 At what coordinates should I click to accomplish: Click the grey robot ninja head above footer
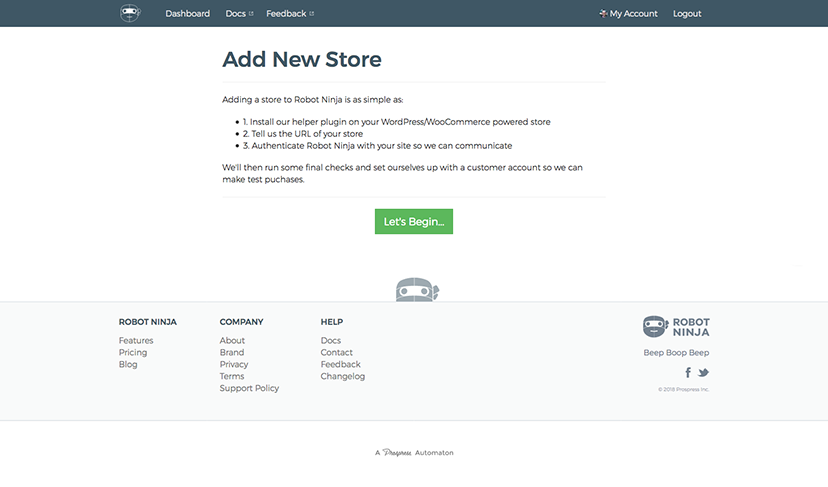(417, 289)
